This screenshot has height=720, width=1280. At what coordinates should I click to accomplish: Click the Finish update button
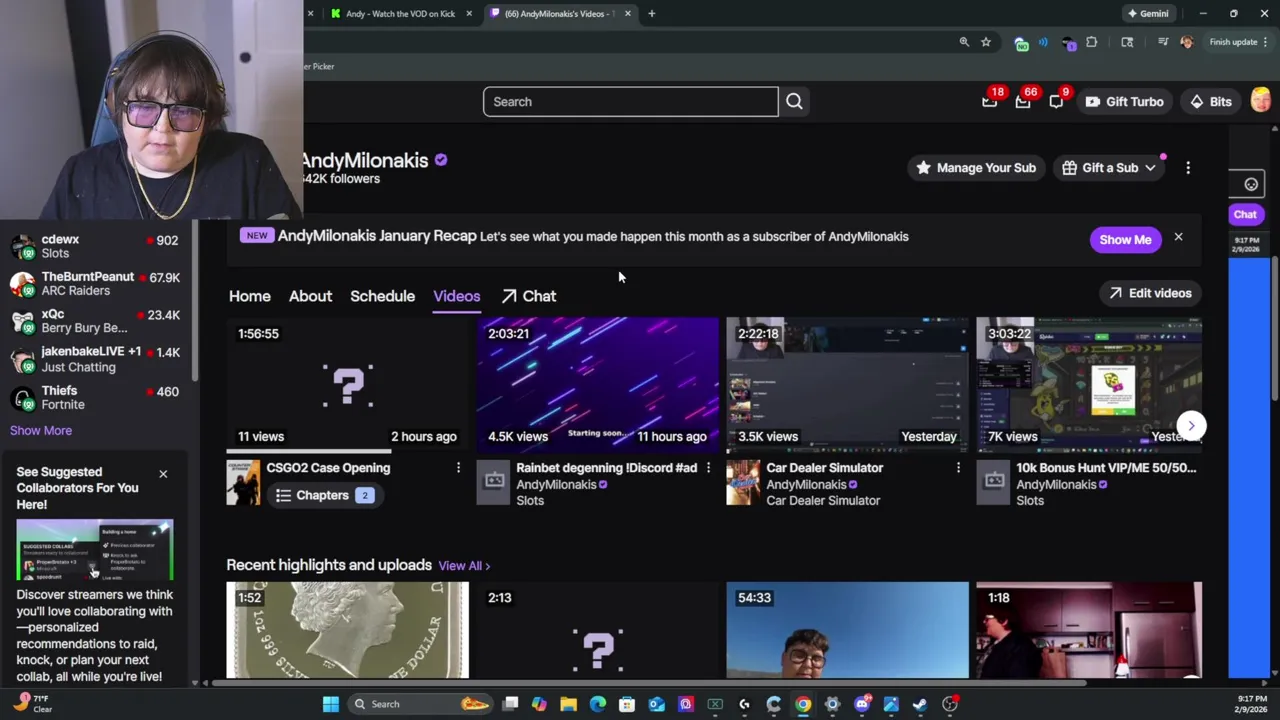tap(1239, 42)
